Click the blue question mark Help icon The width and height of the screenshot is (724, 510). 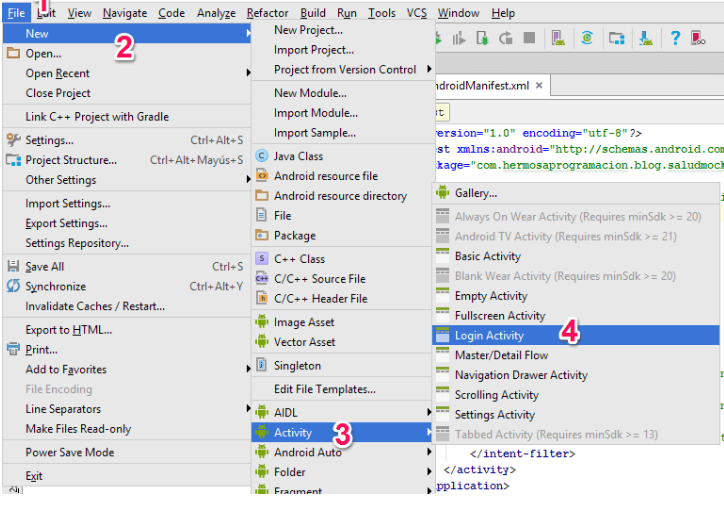(675, 38)
